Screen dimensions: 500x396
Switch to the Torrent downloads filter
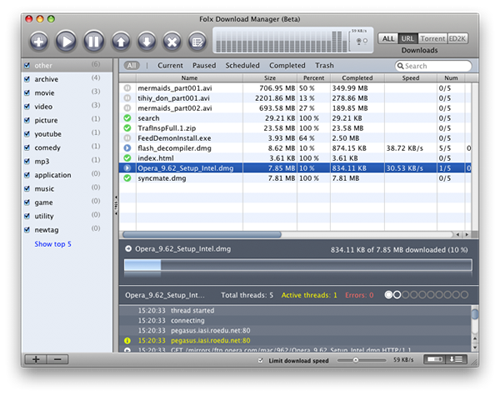[x=433, y=39]
